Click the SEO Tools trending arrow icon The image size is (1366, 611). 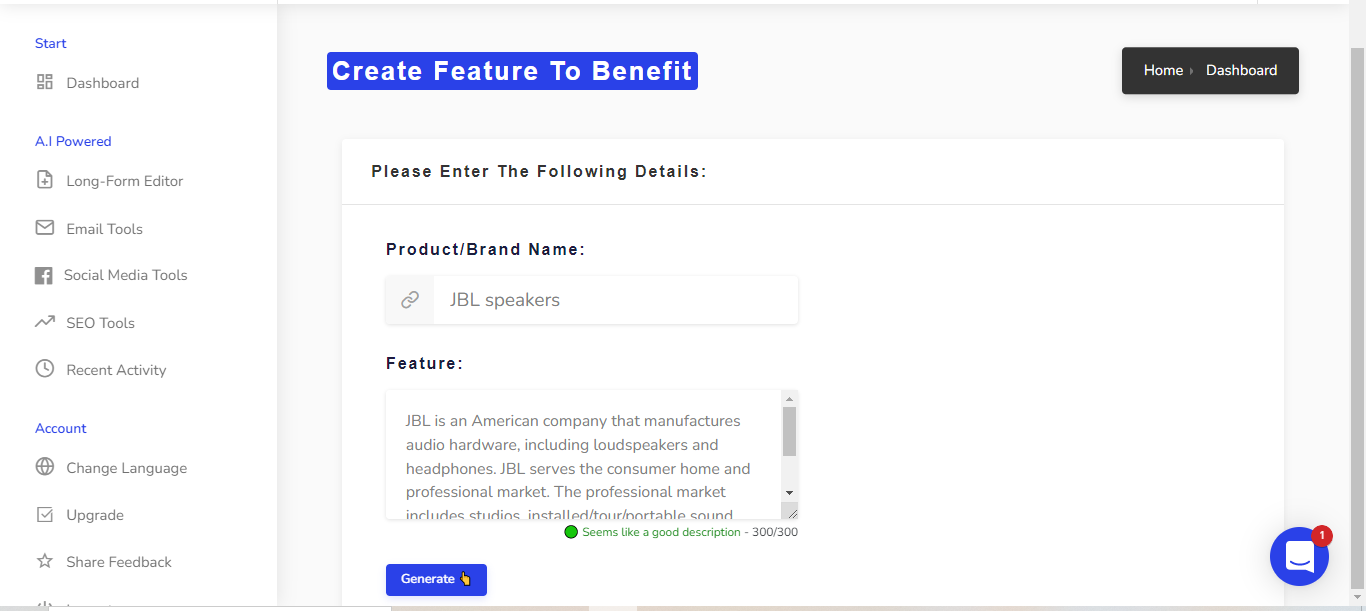44,322
